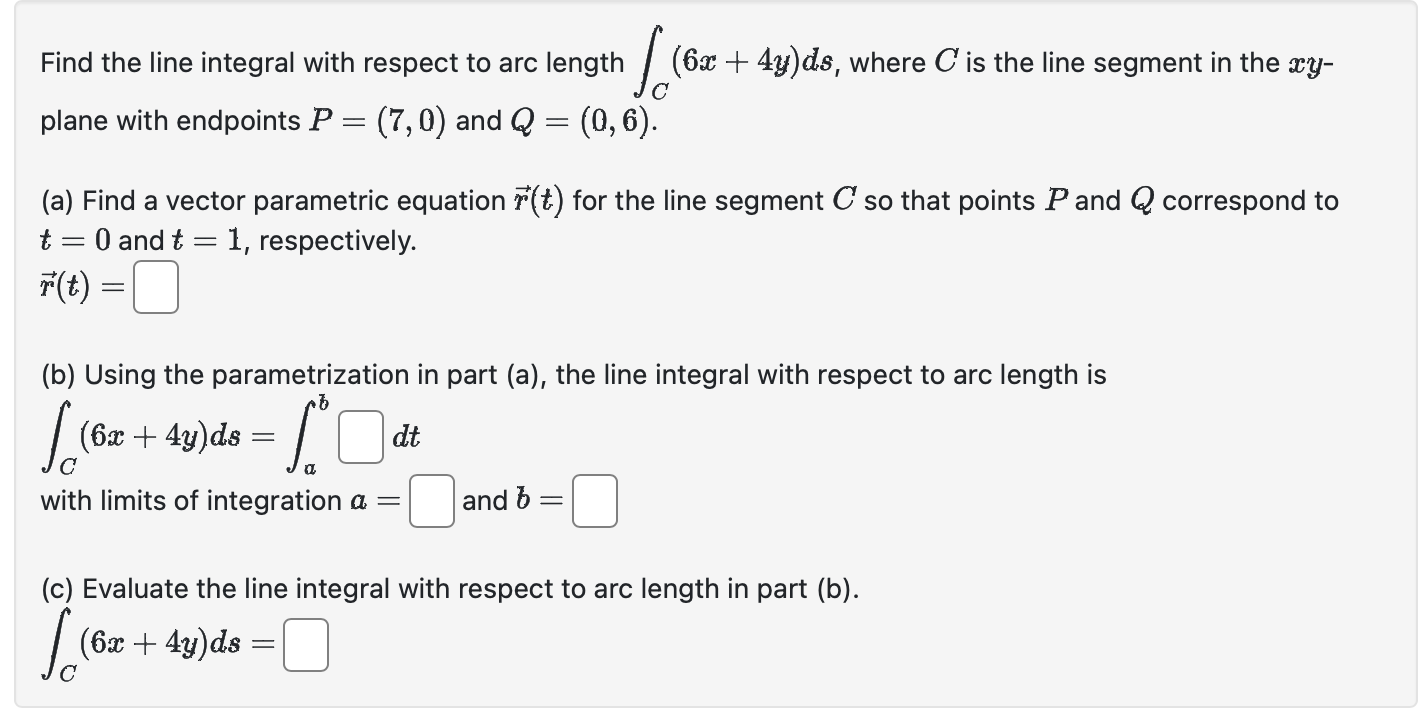Viewport: 1424px width, 708px height.
Task: Click the letter C beneath the integral sign
Action: (660, 88)
